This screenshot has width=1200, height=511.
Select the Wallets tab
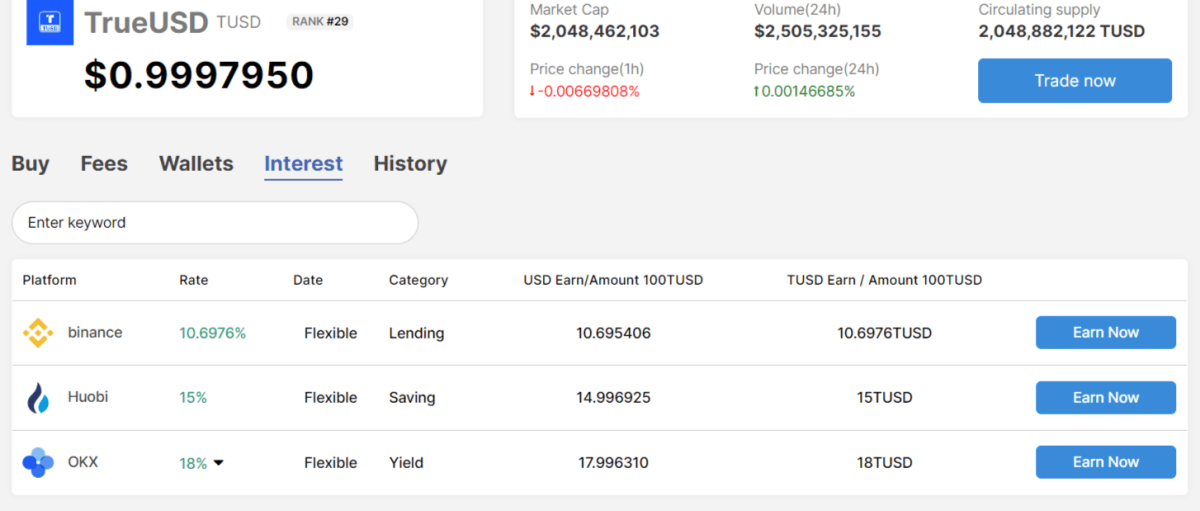[196, 164]
